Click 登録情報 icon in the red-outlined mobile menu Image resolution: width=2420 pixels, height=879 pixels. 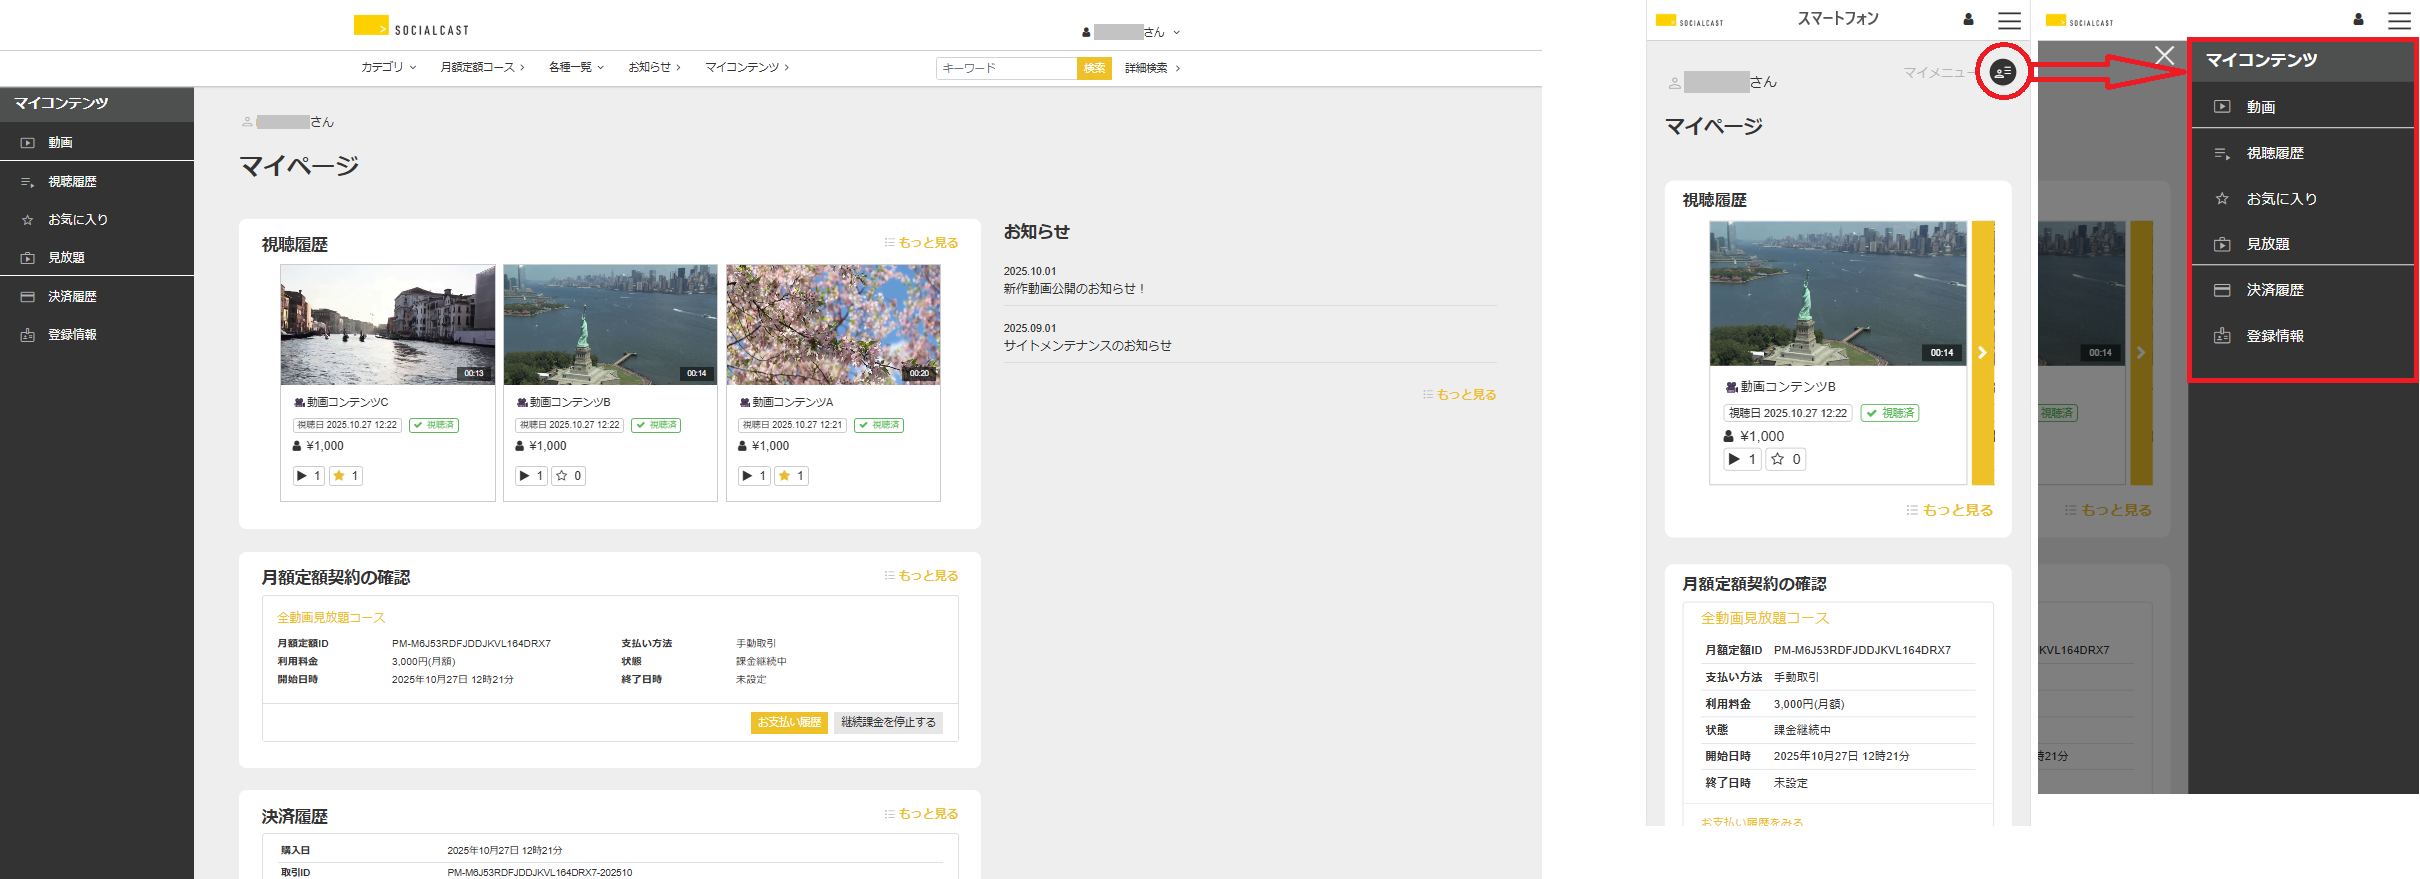tap(2222, 336)
